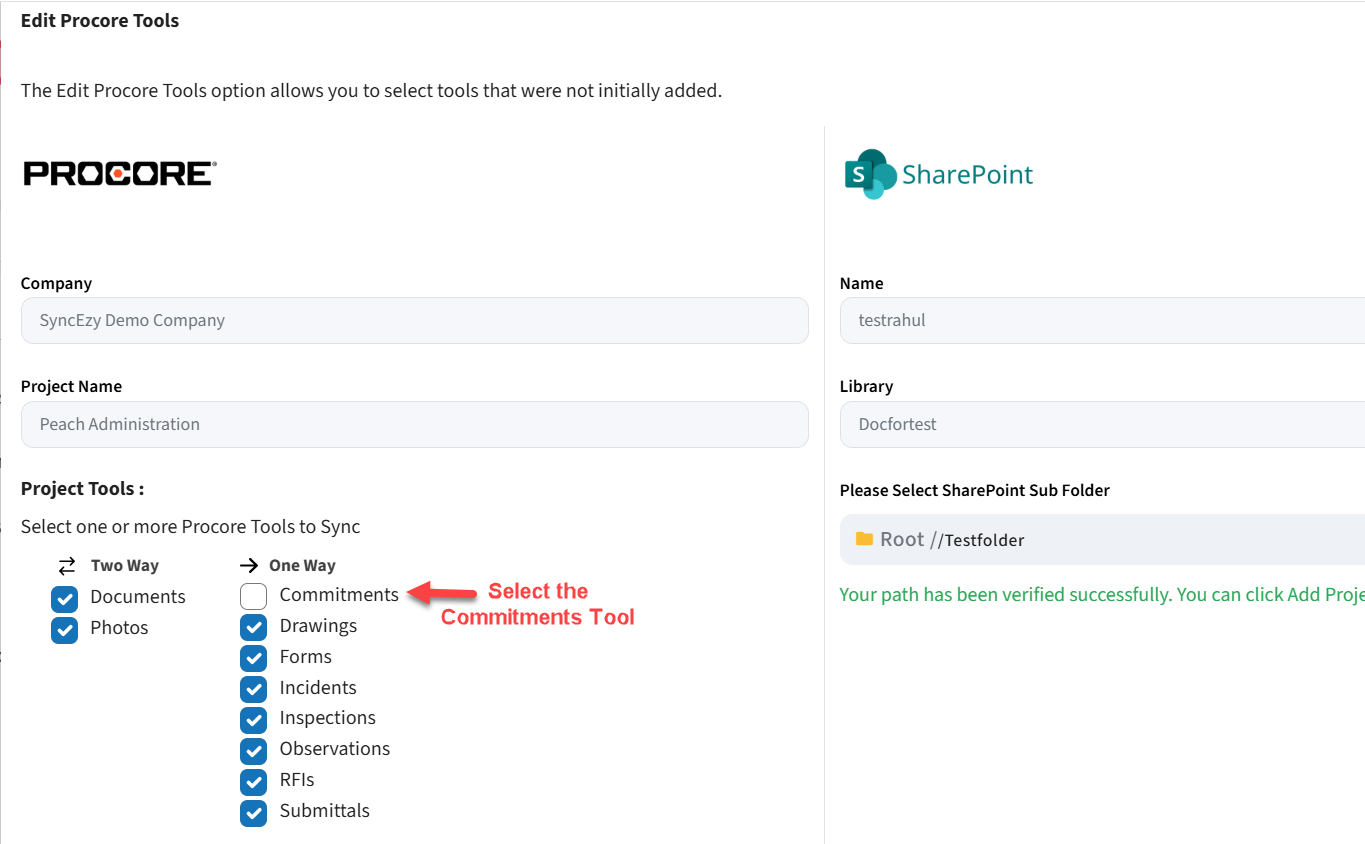Screen dimensions: 1365x844
Task: Select the Testfolder path in sub folder
Action: tap(984, 540)
